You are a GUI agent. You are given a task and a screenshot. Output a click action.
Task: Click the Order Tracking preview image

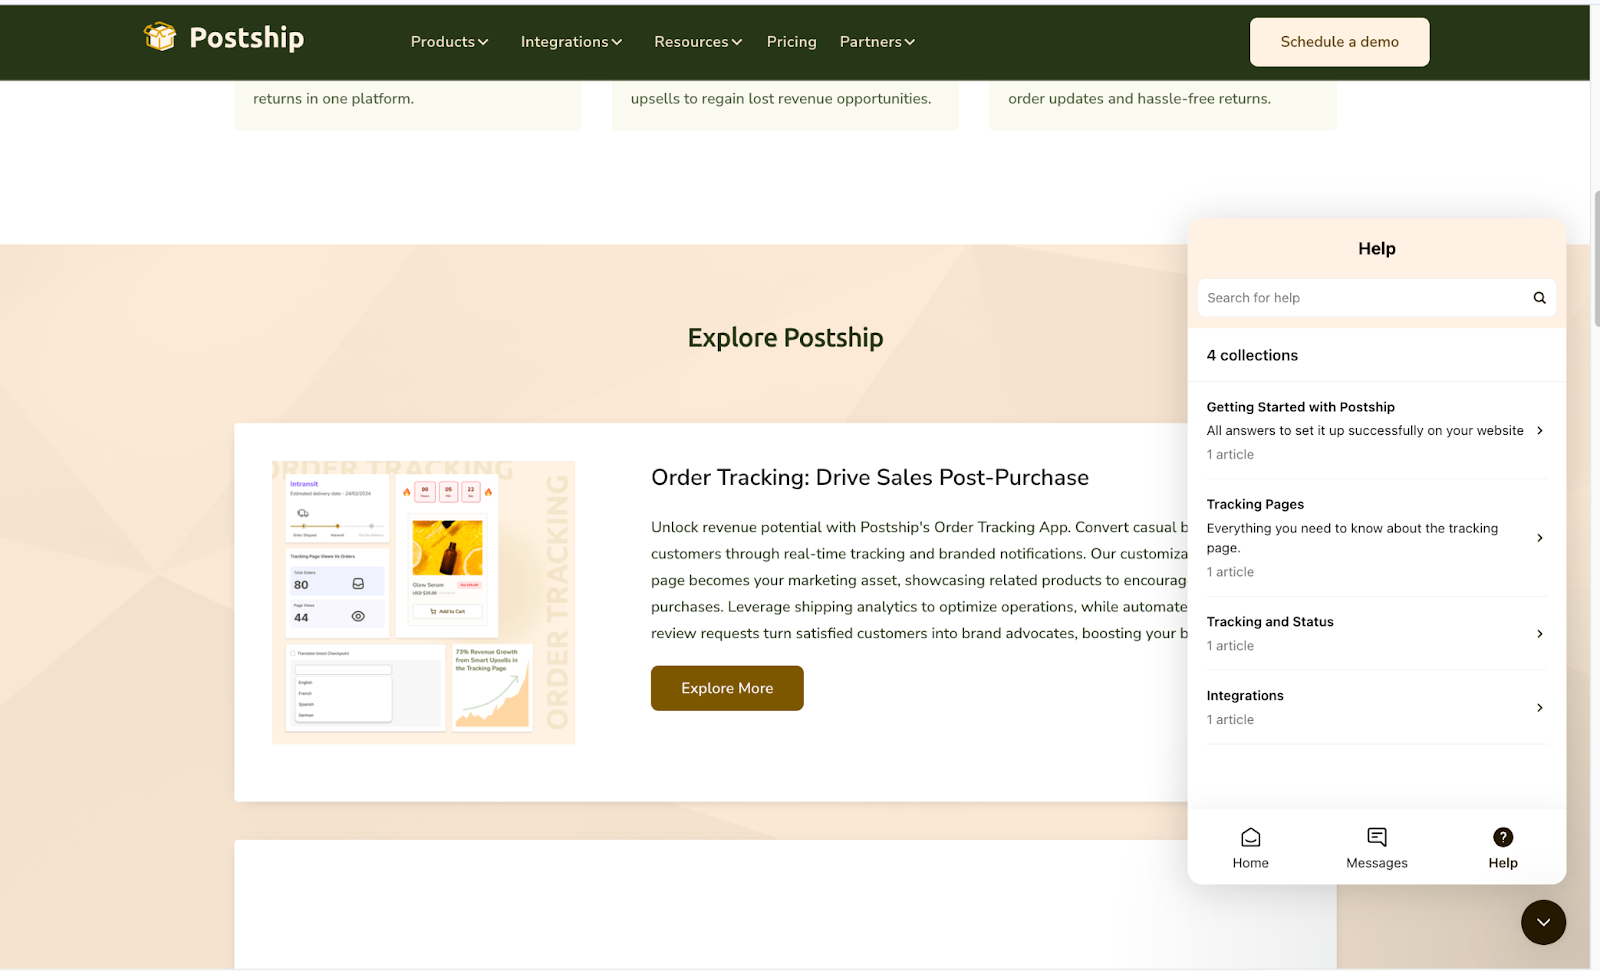tap(423, 602)
